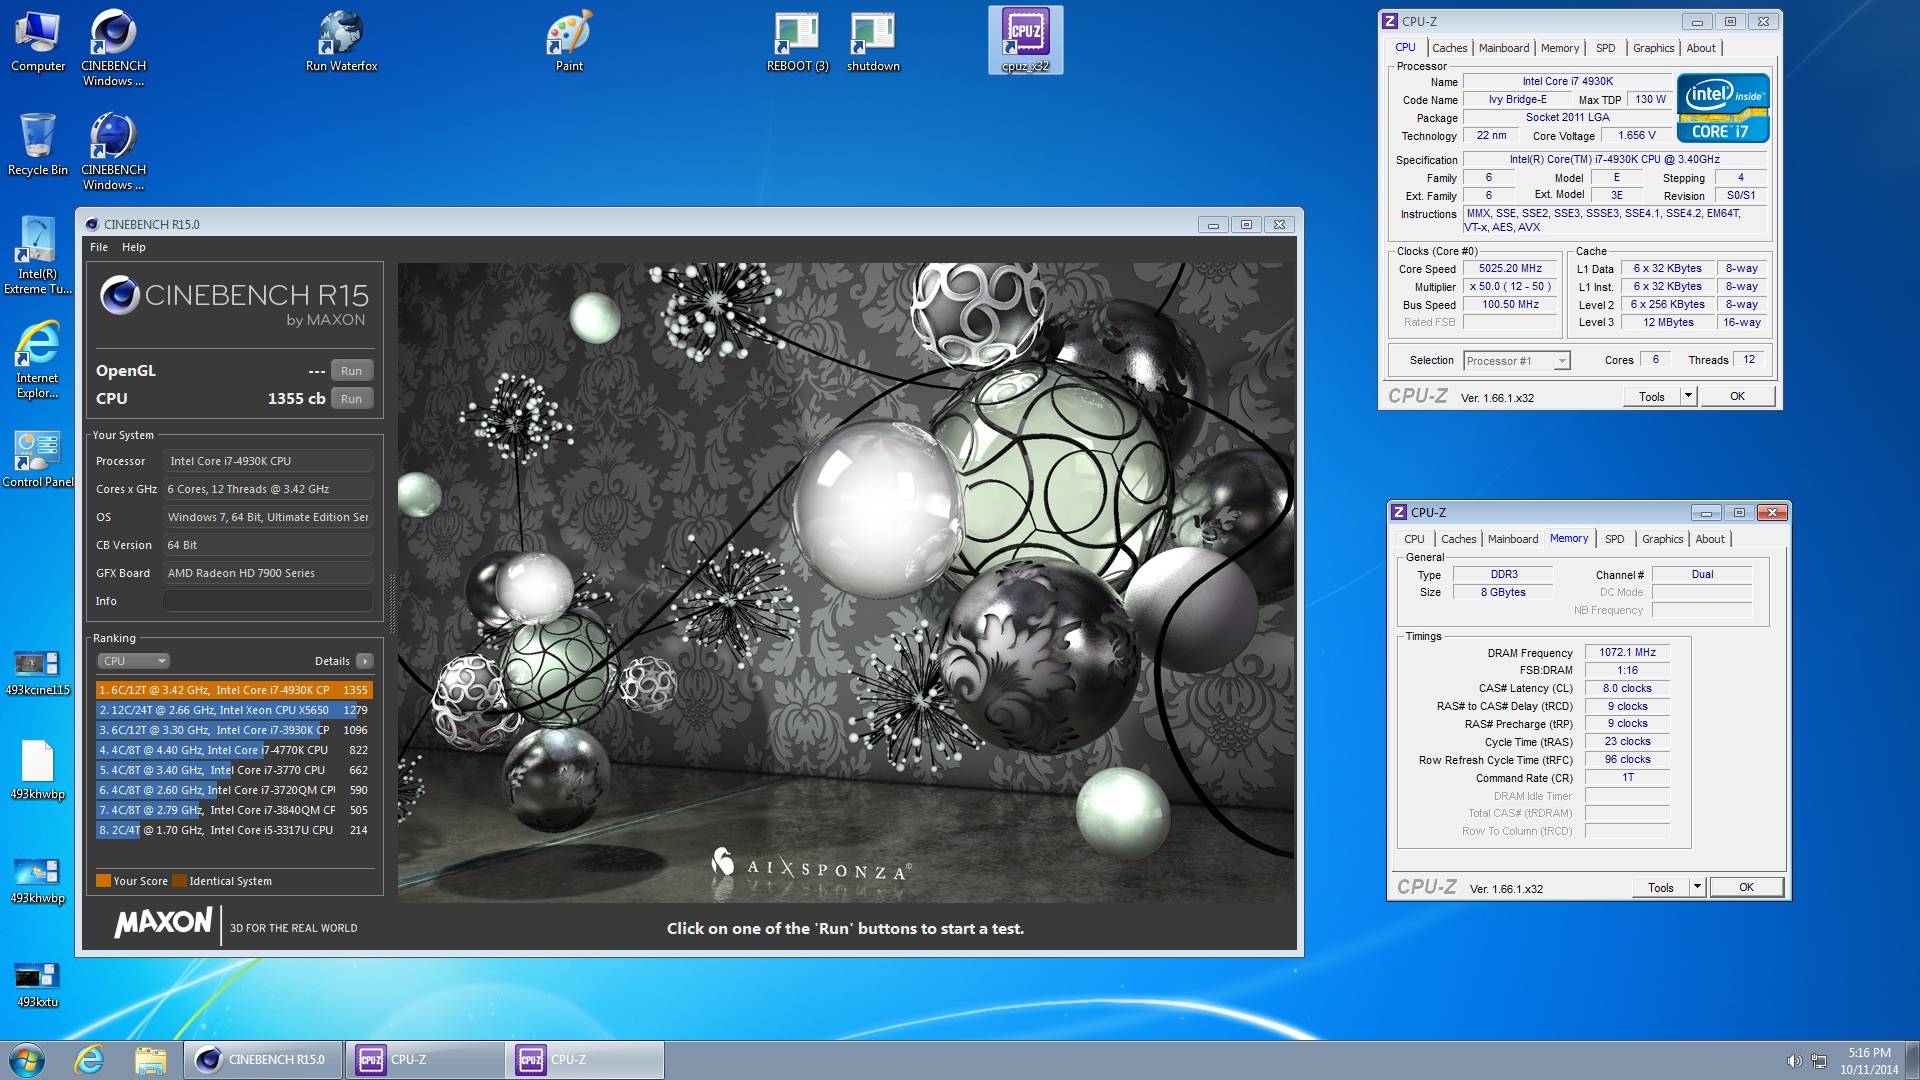Open Control Panel desktop icon

pos(38,458)
